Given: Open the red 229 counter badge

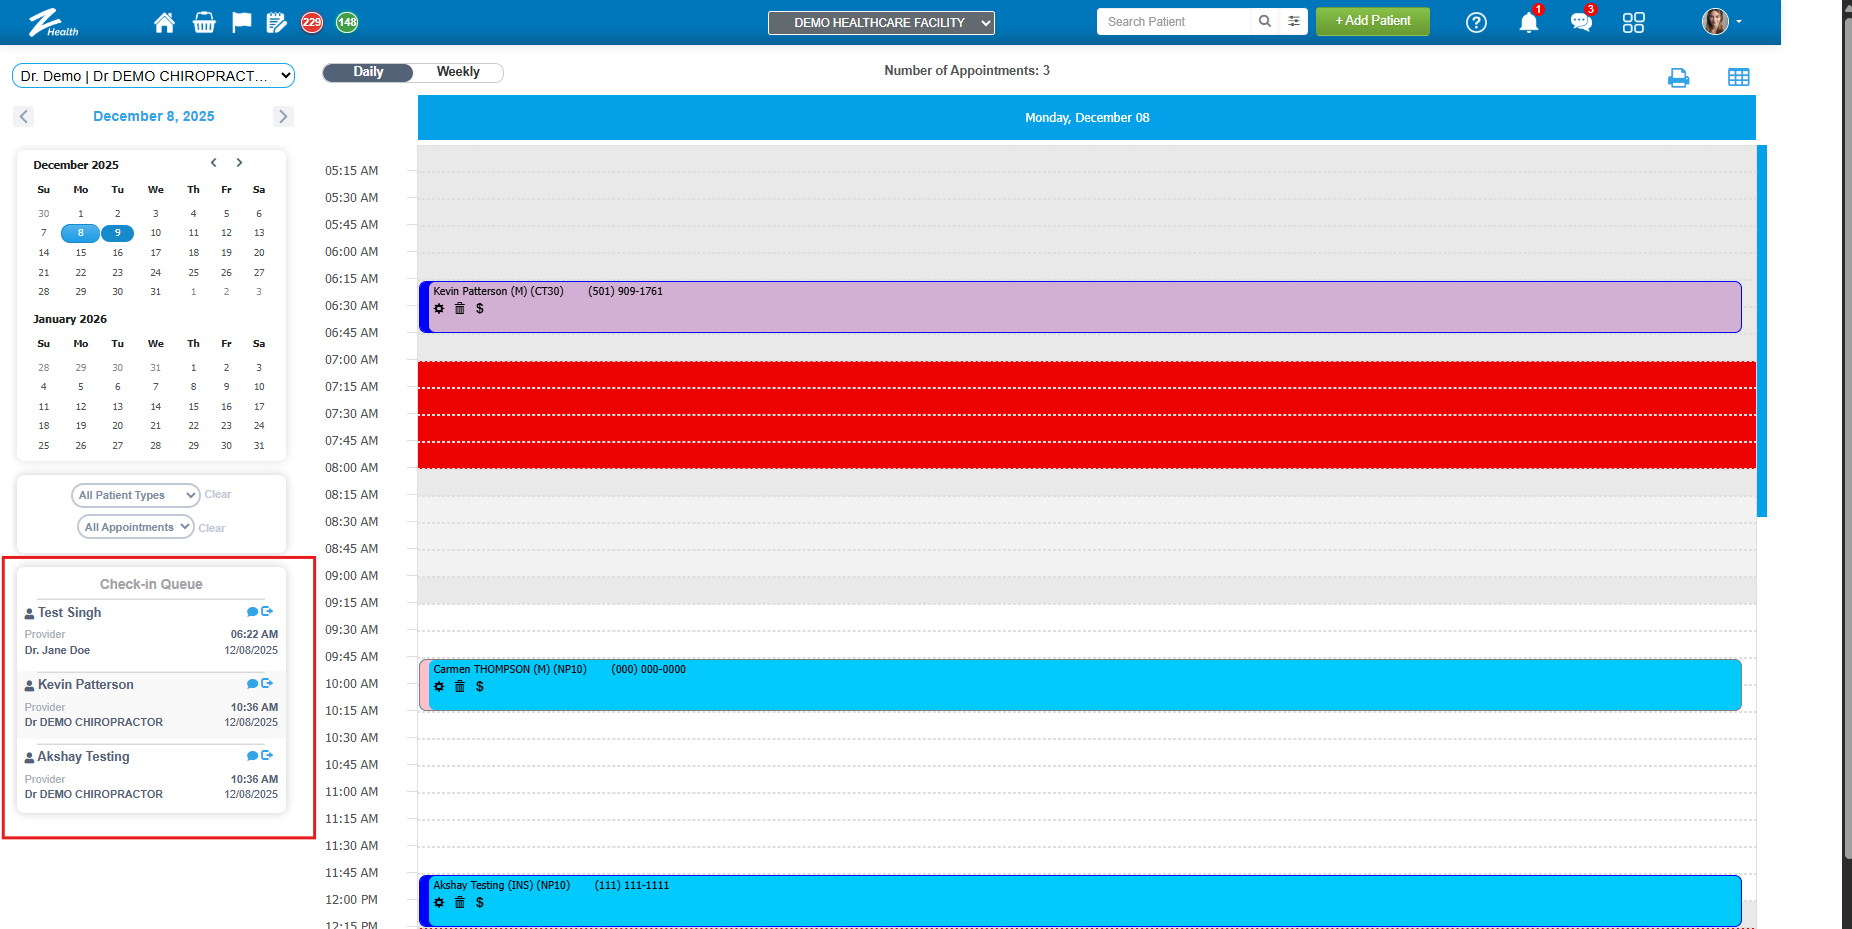Looking at the screenshot, I should pyautogui.click(x=312, y=22).
